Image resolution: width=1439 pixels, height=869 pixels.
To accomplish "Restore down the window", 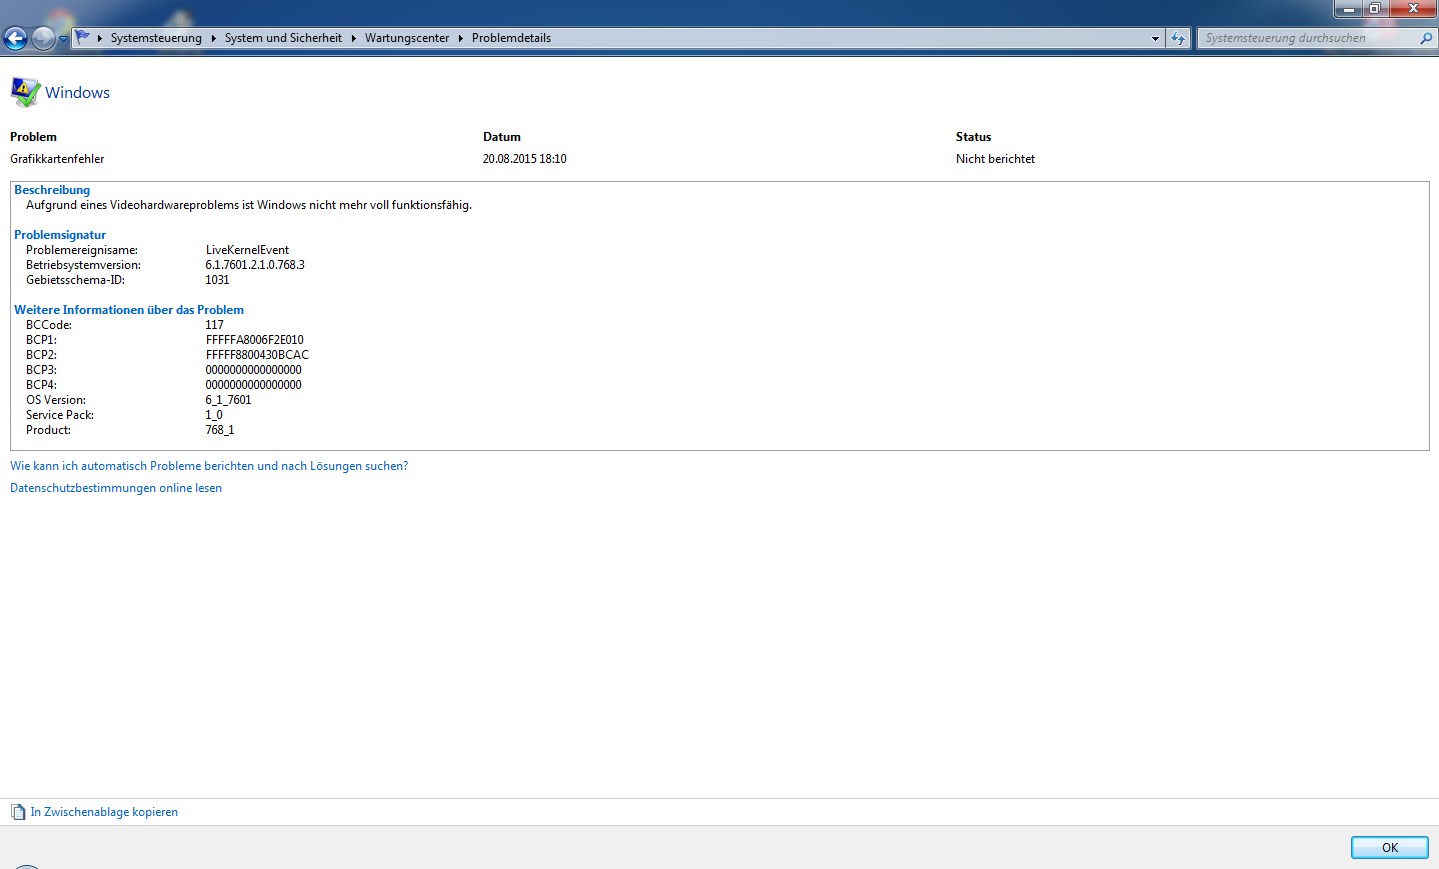I will tap(1375, 8).
